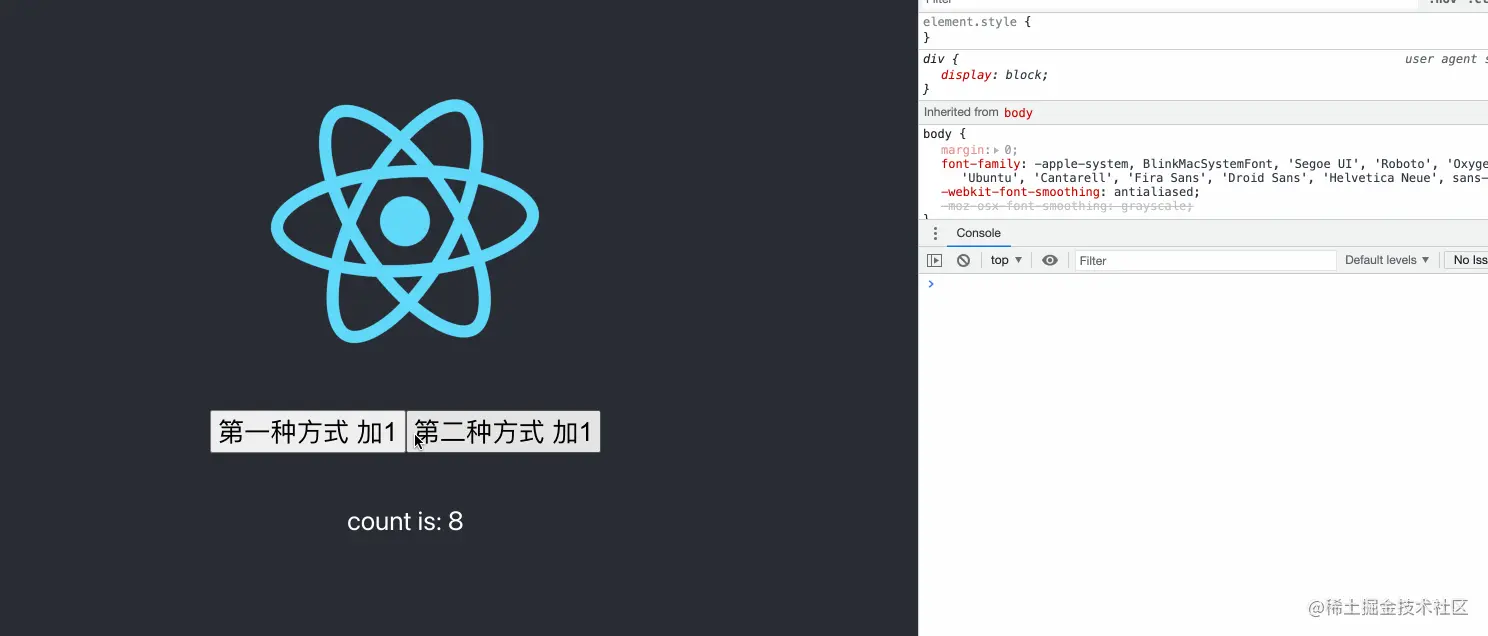This screenshot has height=636, width=1488.
Task: Create a live expression via eye icon
Action: pyautogui.click(x=1050, y=260)
